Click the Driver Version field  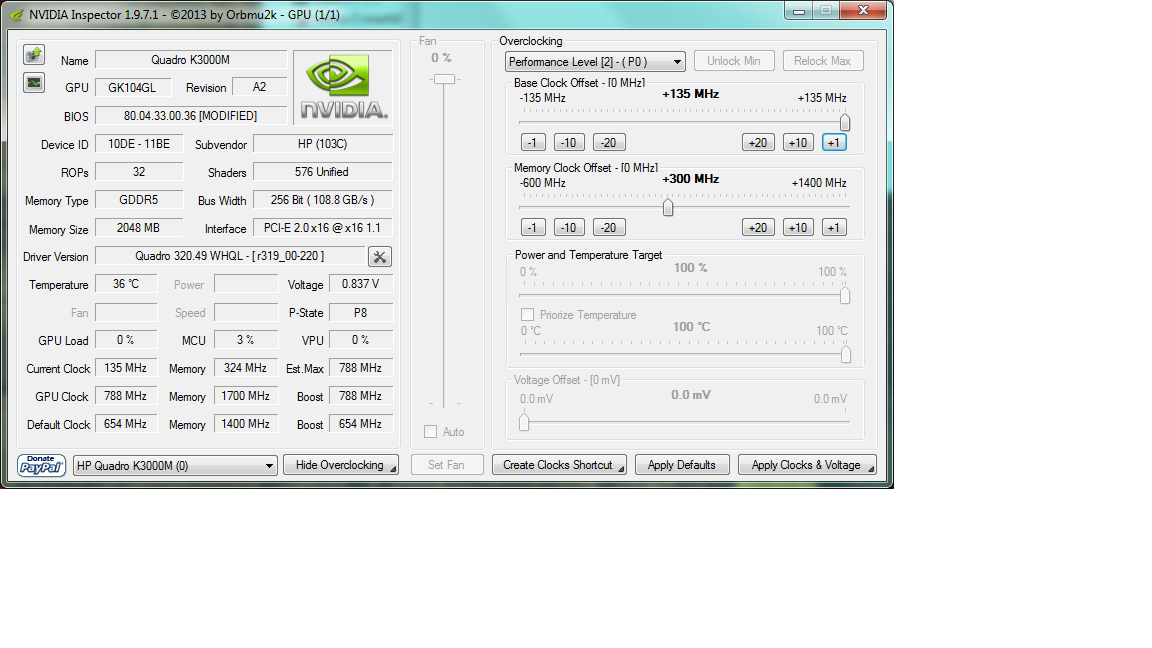coord(230,256)
